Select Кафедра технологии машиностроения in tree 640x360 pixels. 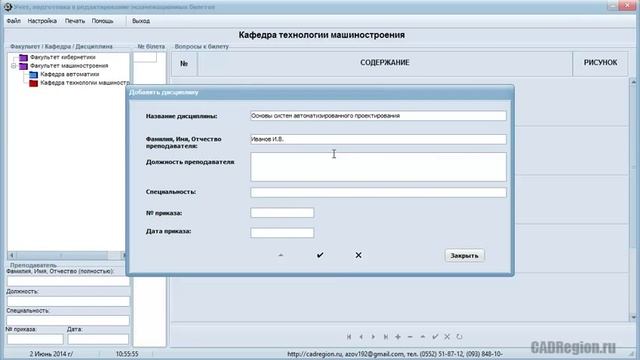click(x=84, y=83)
